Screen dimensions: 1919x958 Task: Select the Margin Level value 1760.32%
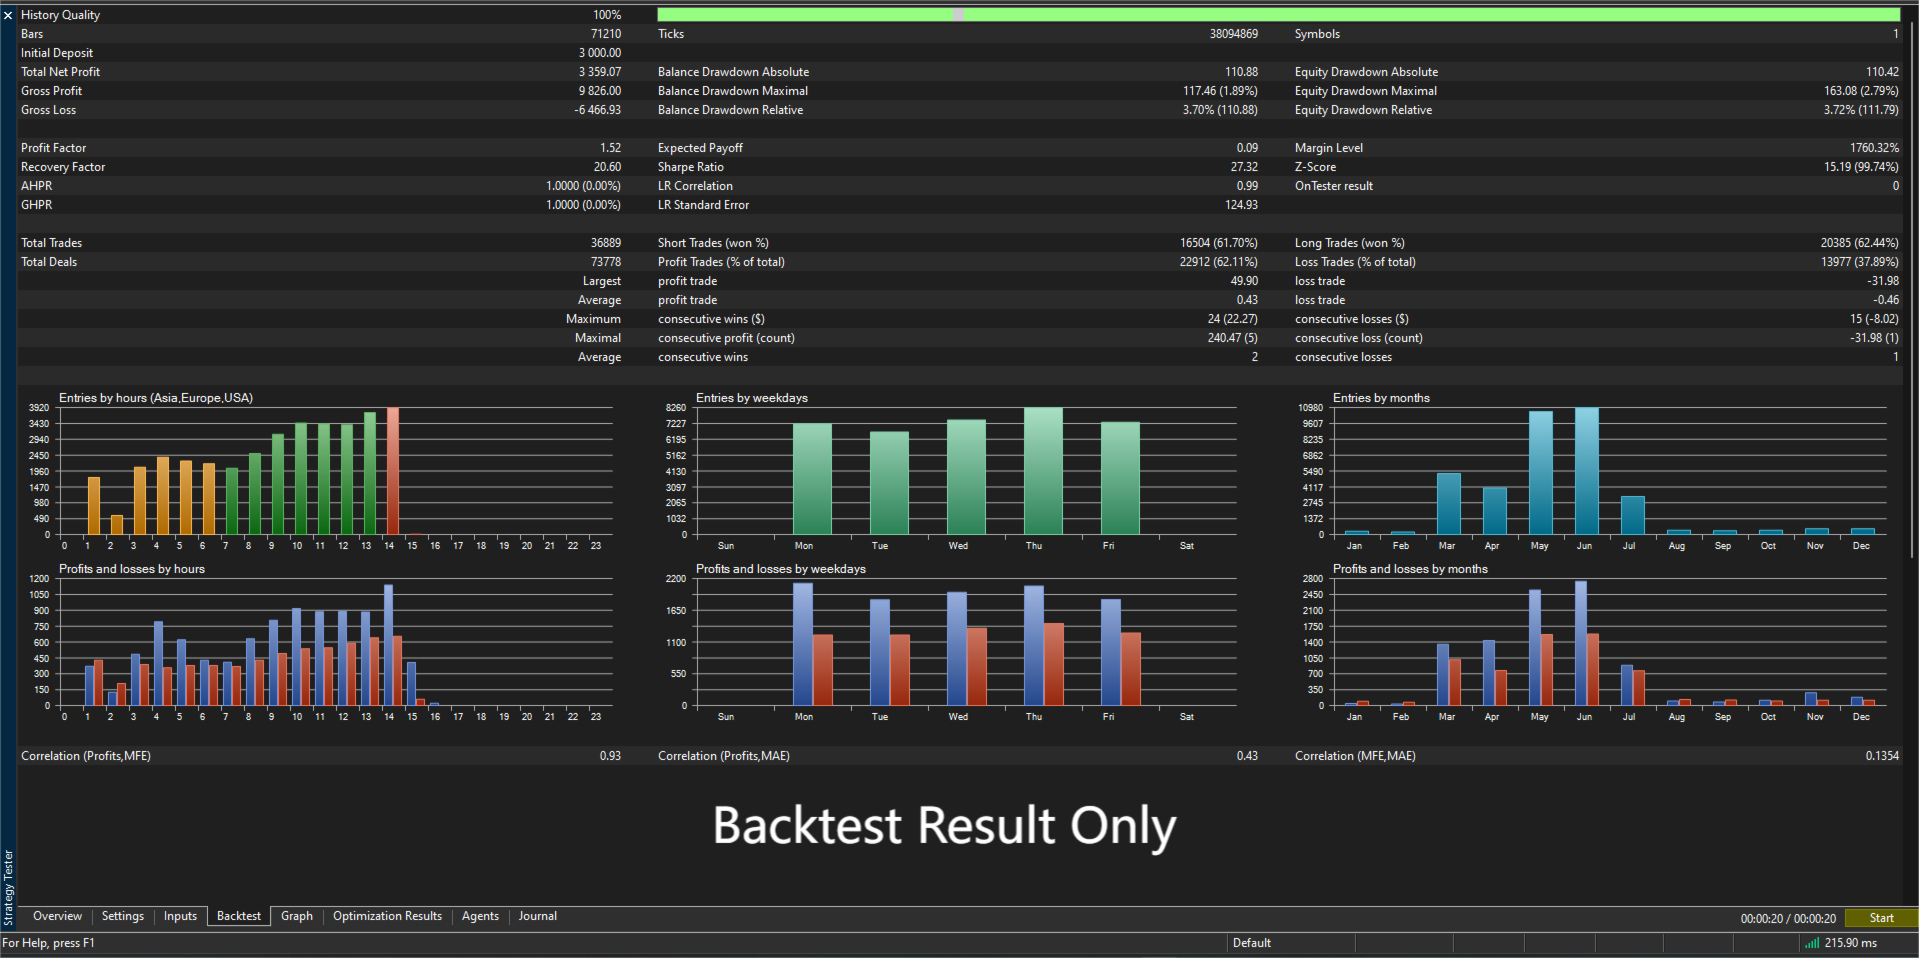pos(1874,148)
